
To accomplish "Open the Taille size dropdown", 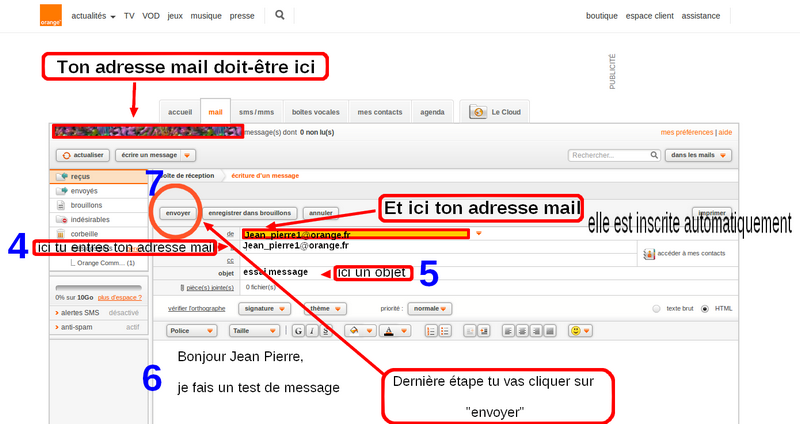I will click(x=254, y=331).
